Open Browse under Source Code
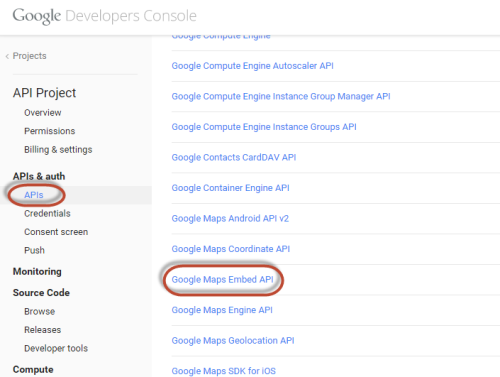 tap(39, 311)
